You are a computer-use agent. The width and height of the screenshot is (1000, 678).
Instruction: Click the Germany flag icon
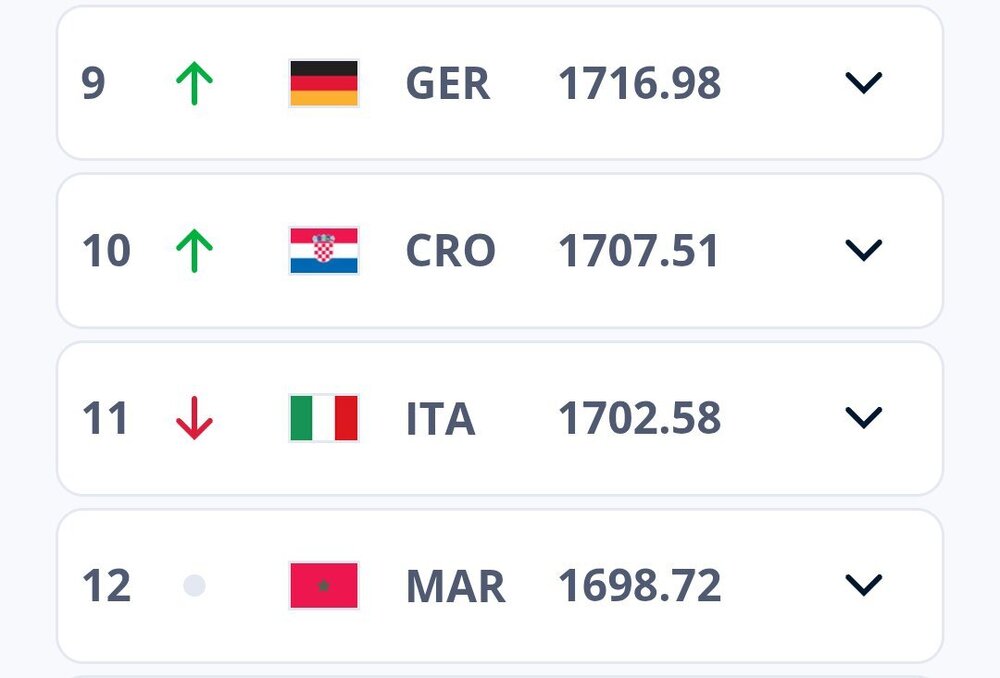(x=323, y=83)
